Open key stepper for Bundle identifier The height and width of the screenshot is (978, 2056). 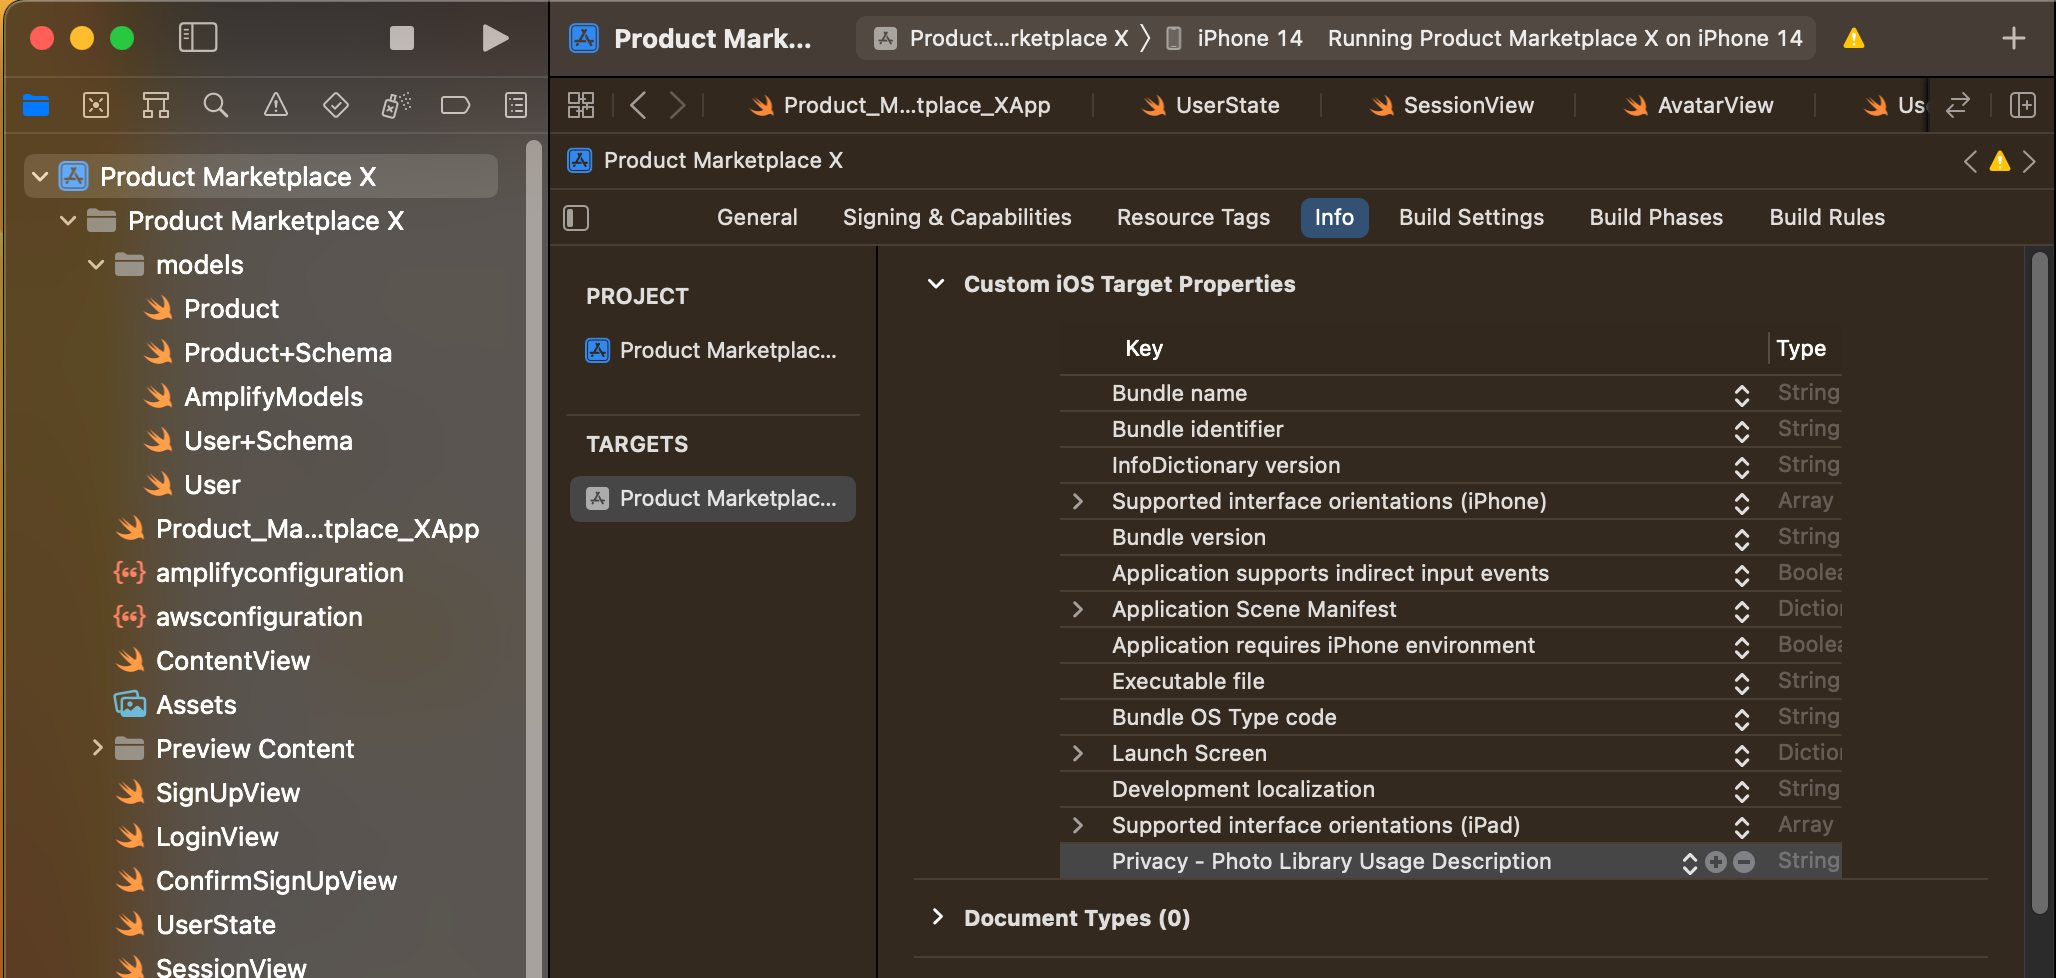click(1742, 431)
